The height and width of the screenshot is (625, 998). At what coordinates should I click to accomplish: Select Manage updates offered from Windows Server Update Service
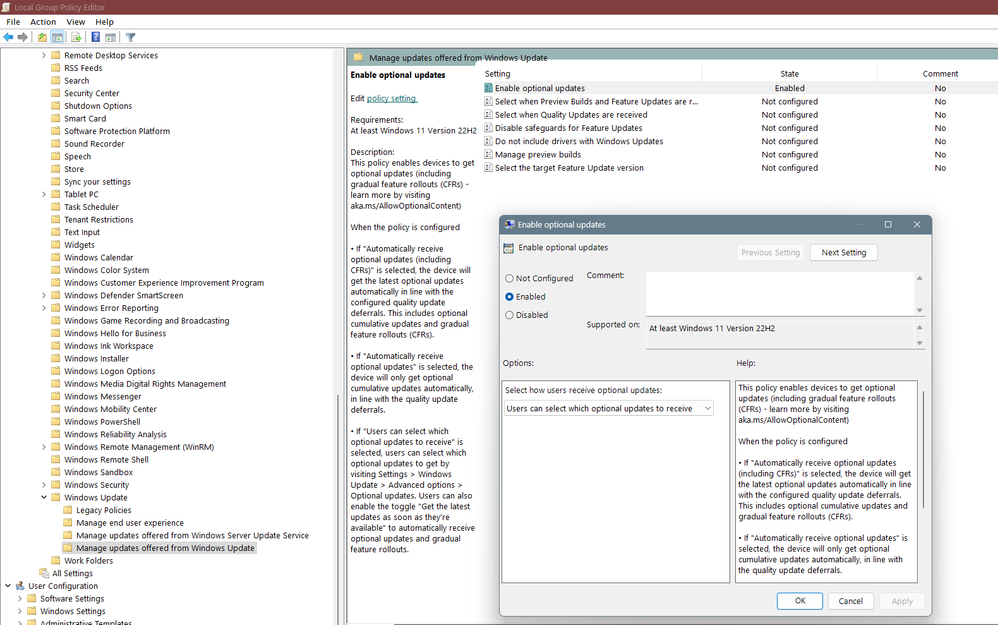(x=192, y=535)
